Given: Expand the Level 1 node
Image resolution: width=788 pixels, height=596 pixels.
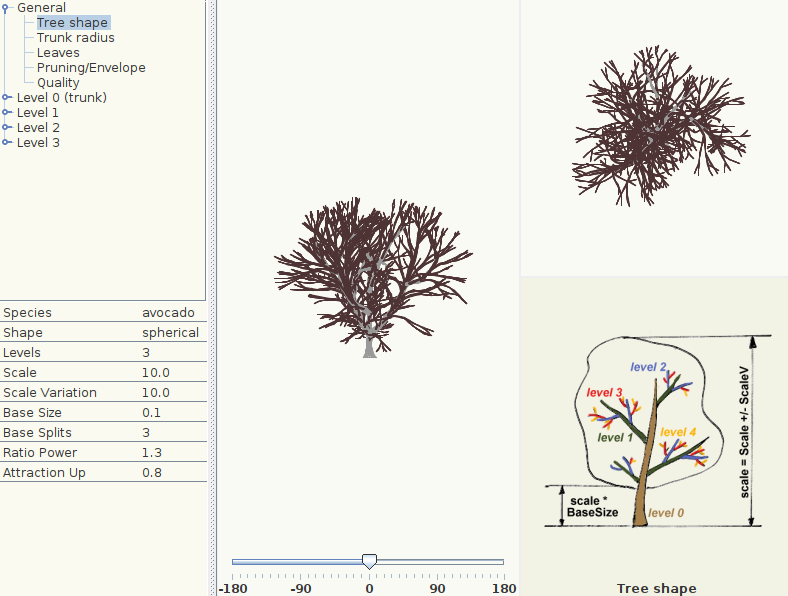Looking at the screenshot, I should click(5, 113).
